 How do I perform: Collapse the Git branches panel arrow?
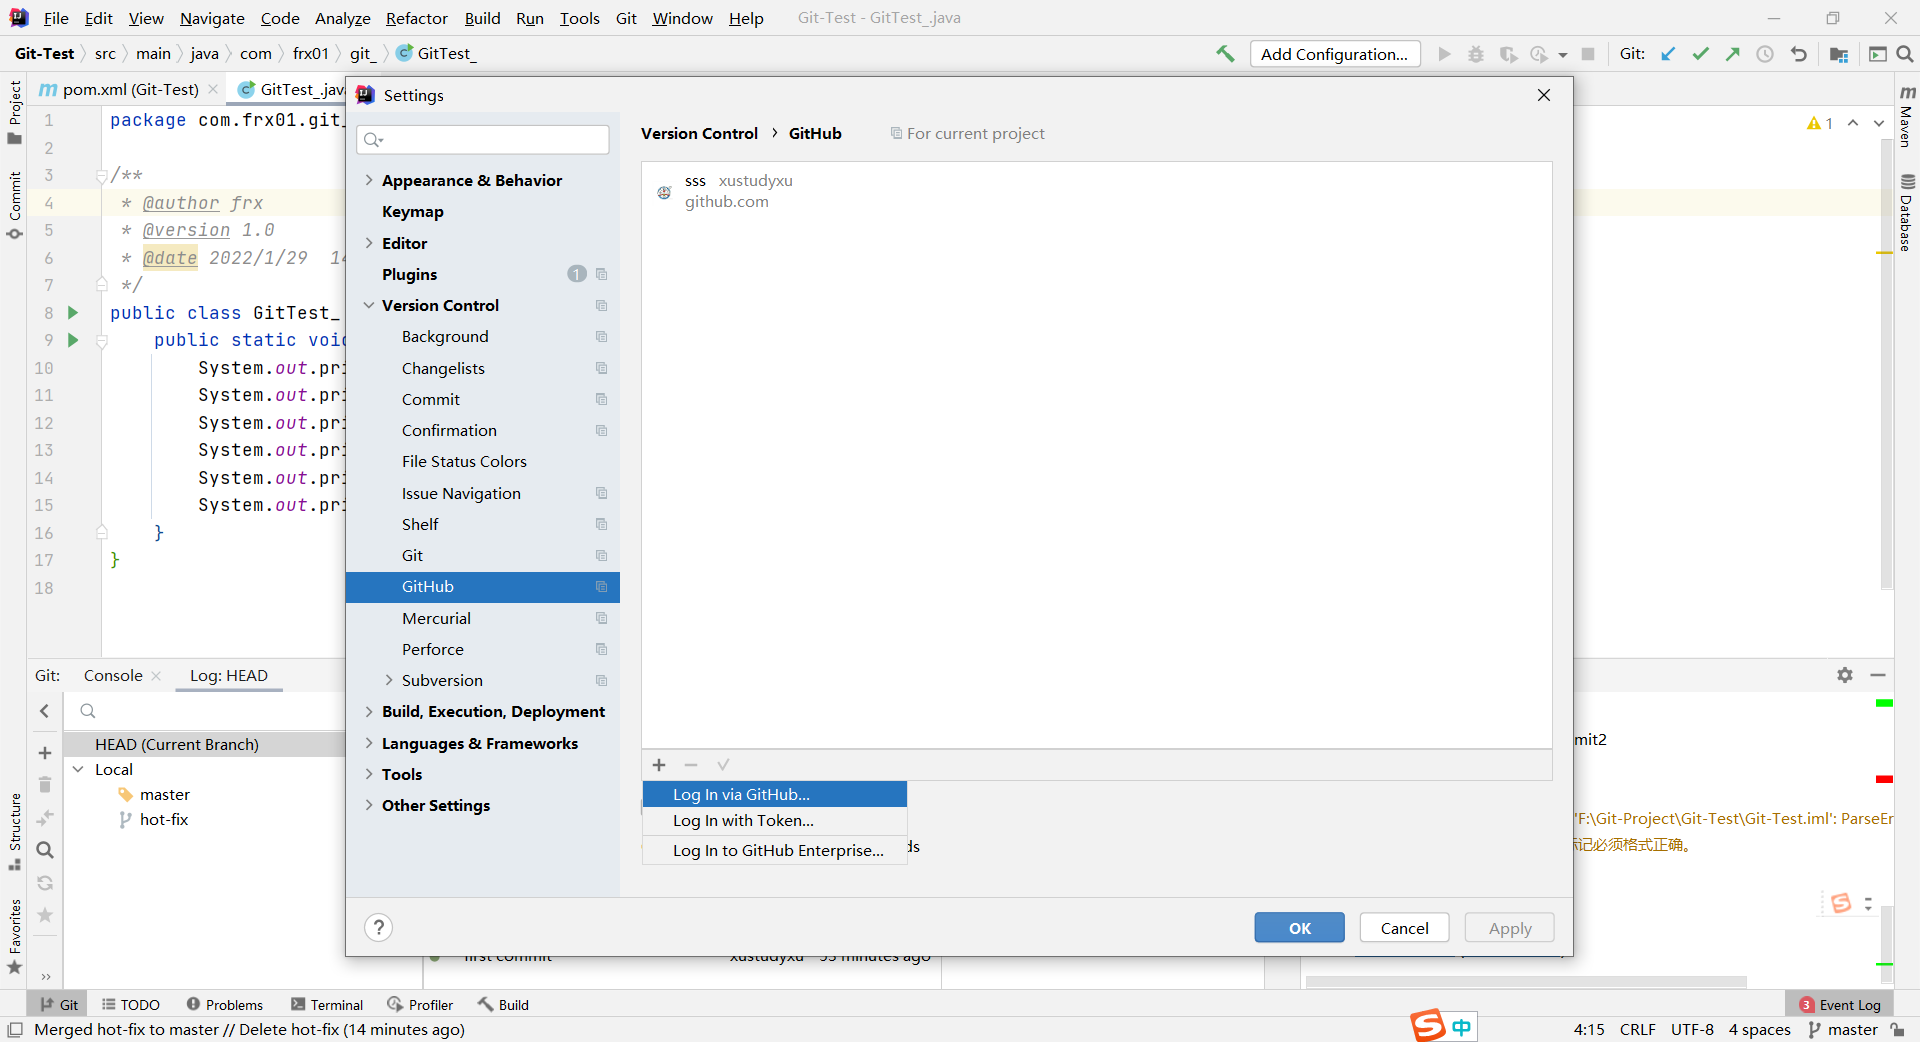point(45,711)
